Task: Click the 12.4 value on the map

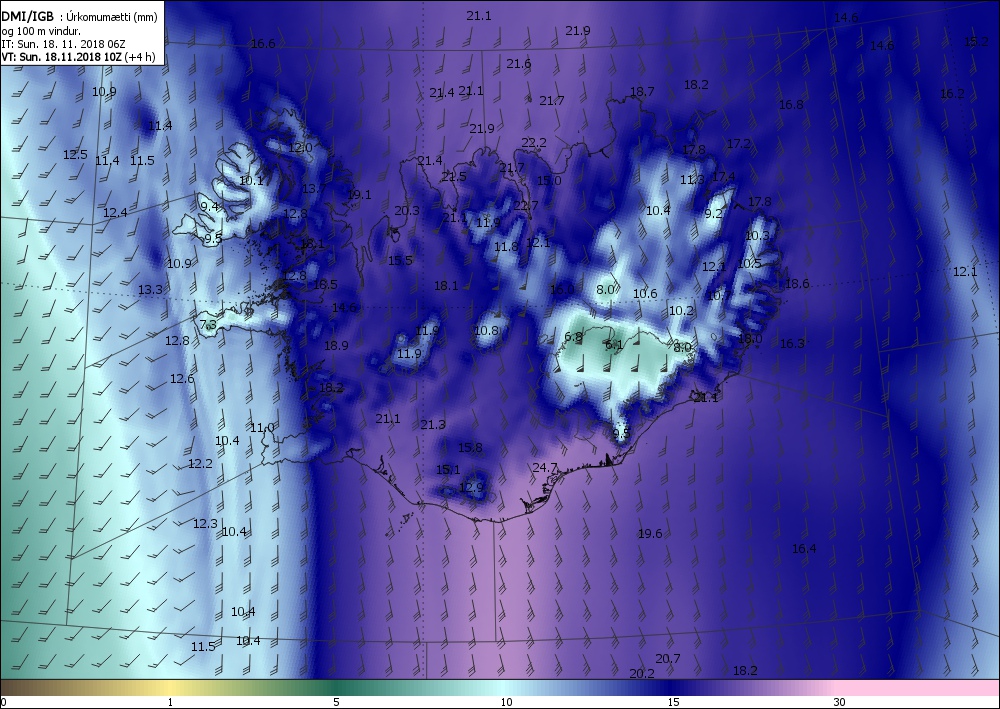Action: 115,212
